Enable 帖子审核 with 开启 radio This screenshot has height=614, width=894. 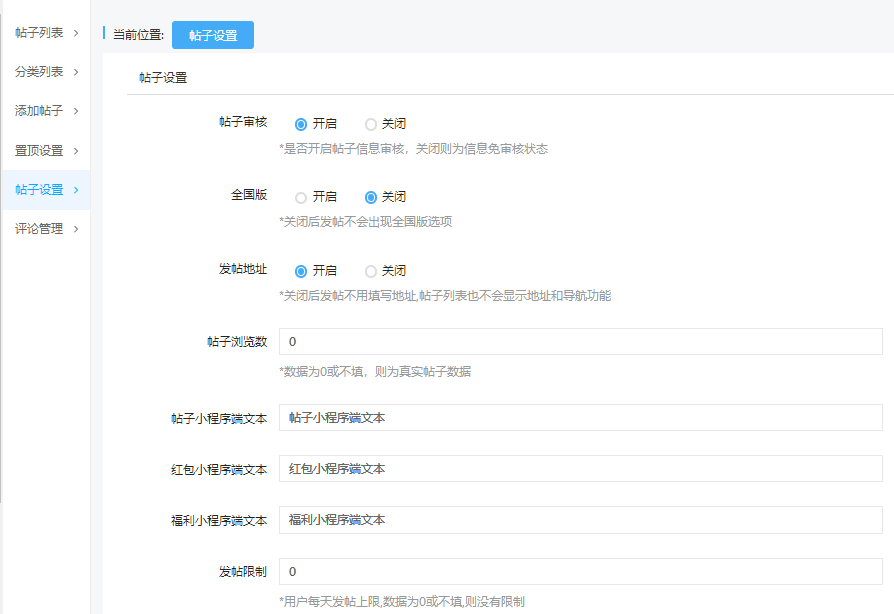tap(301, 124)
